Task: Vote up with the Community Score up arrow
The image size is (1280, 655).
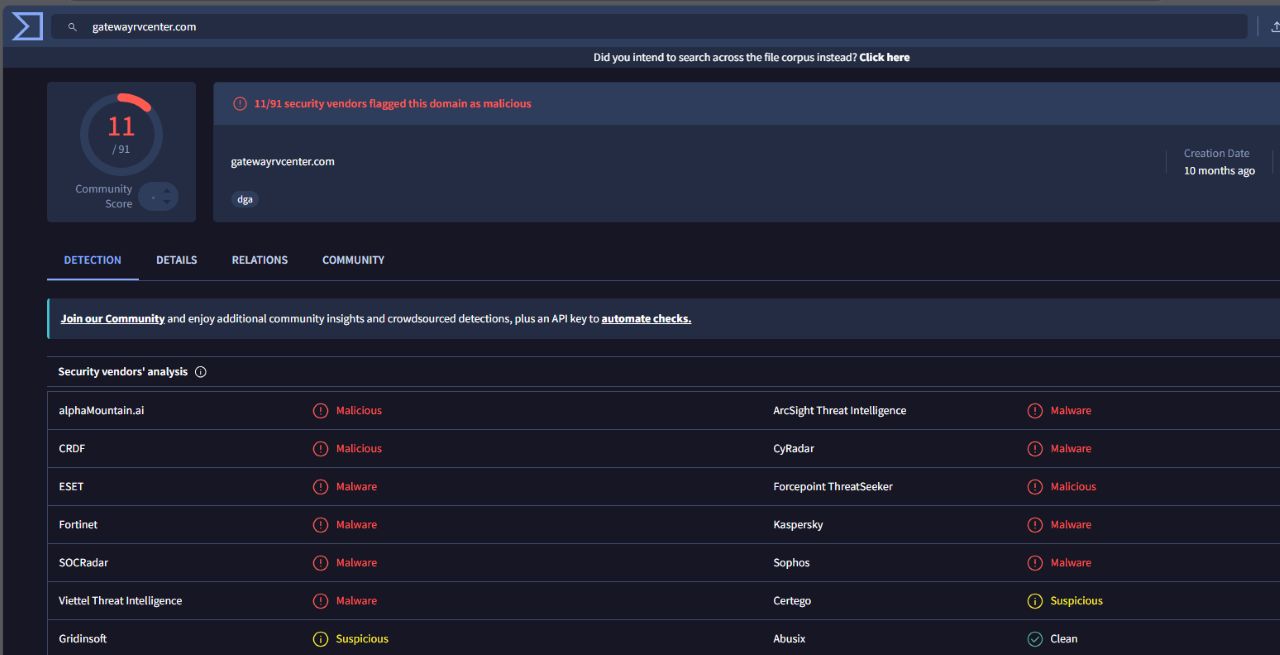Action: (x=167, y=190)
